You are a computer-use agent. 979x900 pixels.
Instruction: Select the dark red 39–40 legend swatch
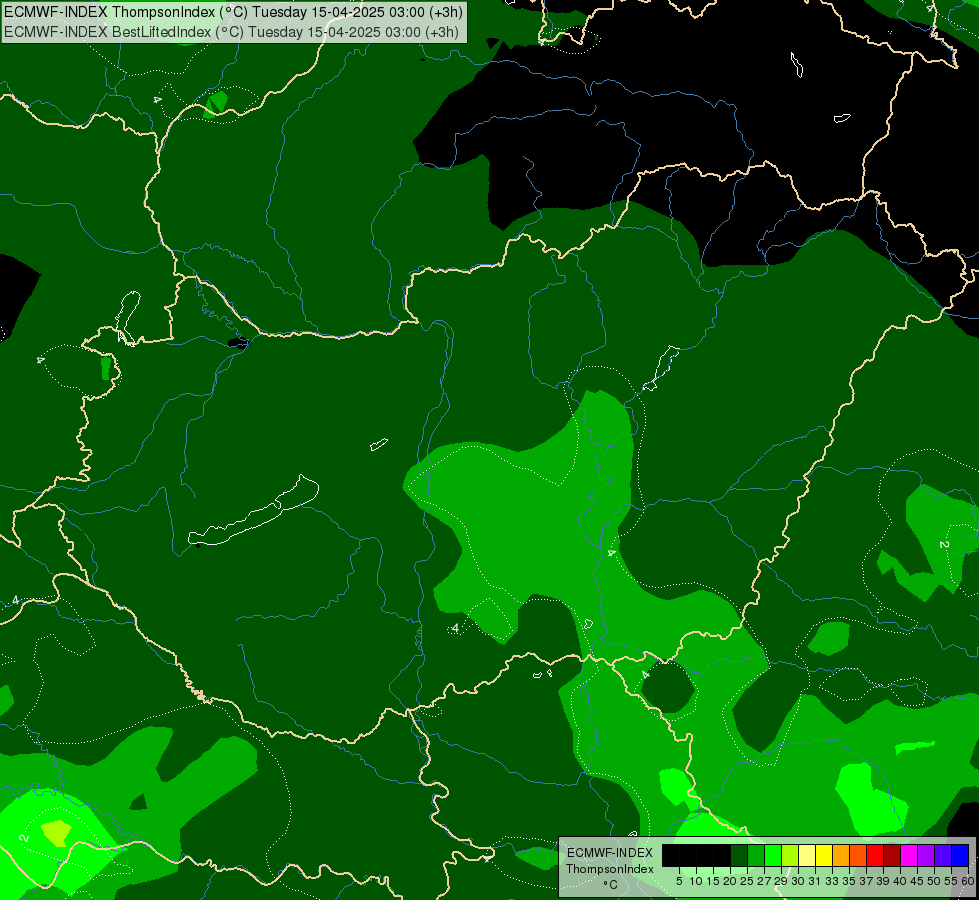point(892,855)
